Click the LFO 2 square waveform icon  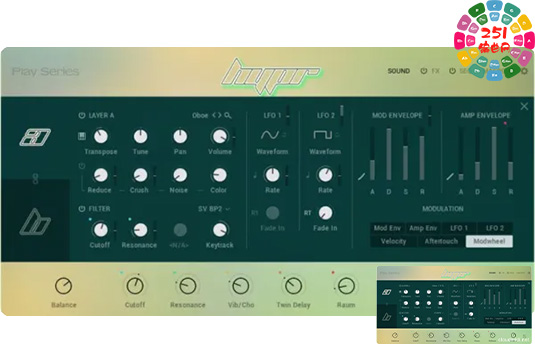[x=322, y=135]
